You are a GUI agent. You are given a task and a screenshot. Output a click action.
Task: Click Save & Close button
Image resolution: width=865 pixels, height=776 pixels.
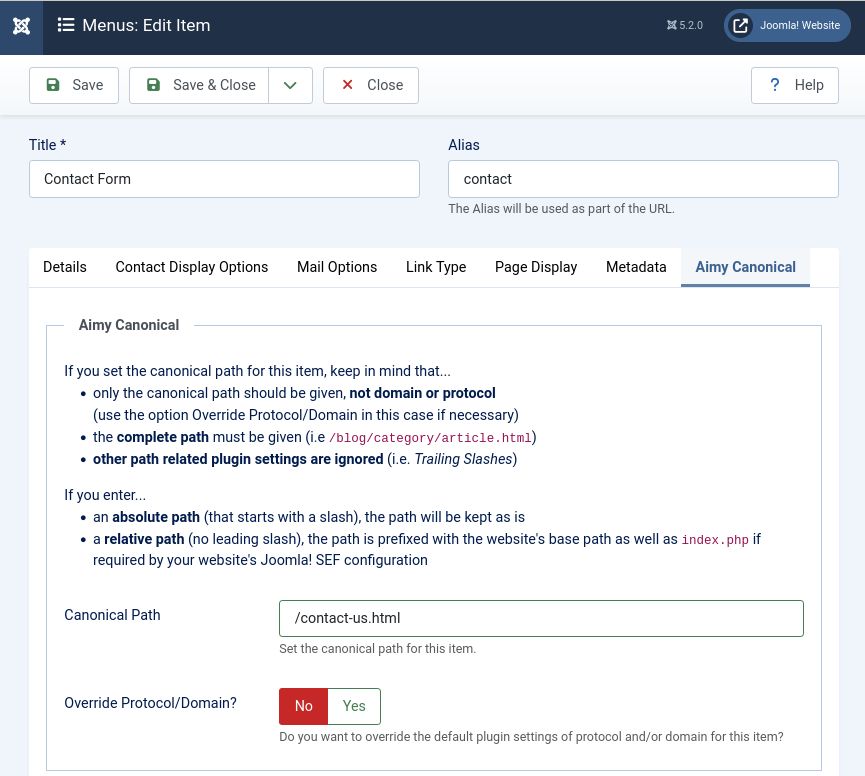199,85
